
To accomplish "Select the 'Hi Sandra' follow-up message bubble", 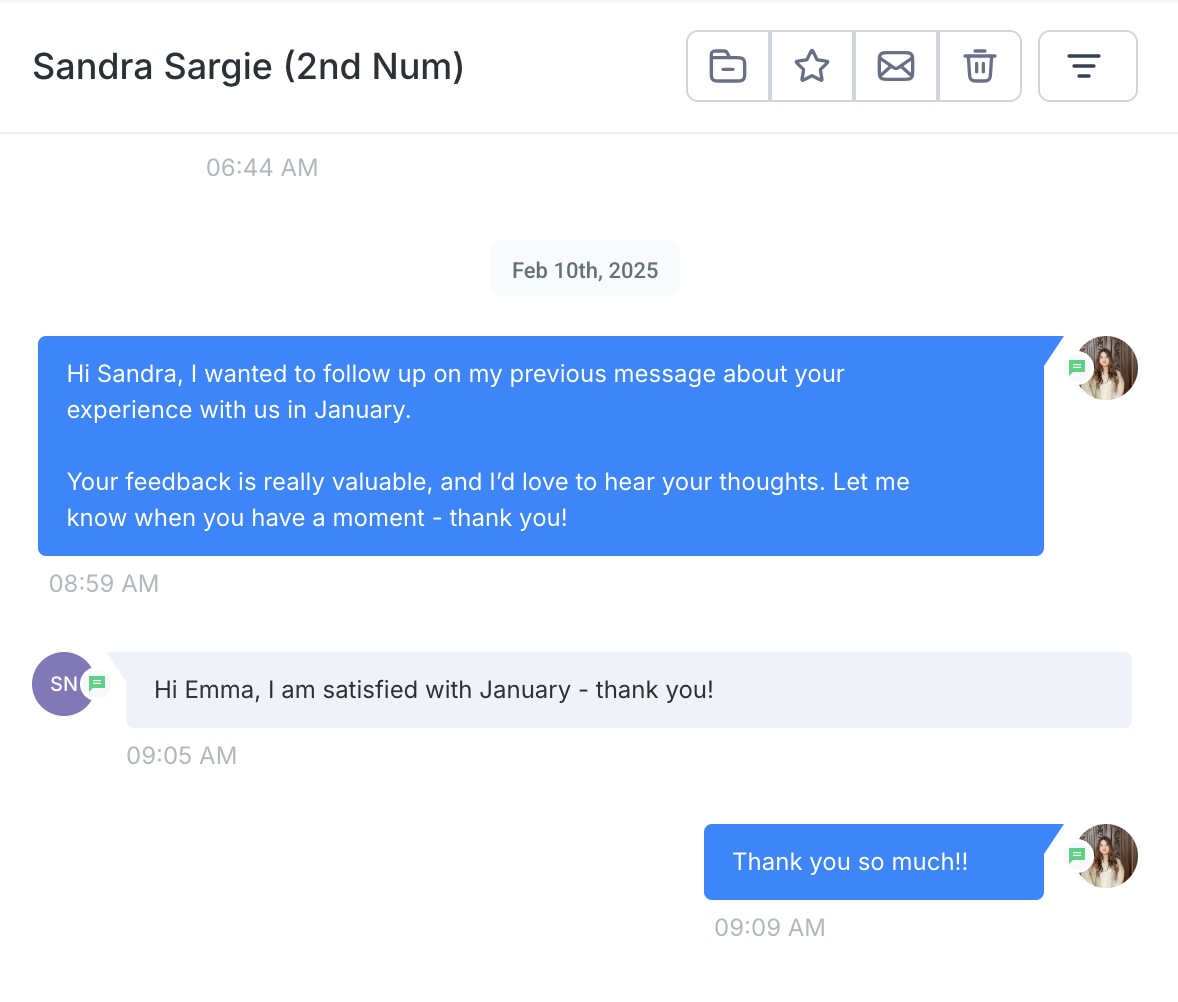I will [x=540, y=446].
